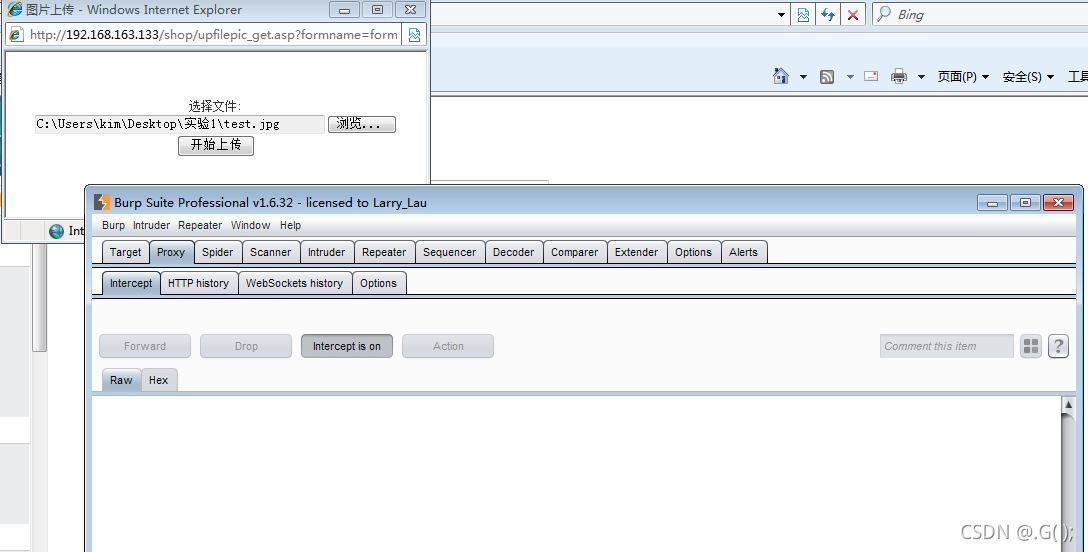Click the Bing search magnifier icon
The width and height of the screenshot is (1088, 552).
click(883, 14)
